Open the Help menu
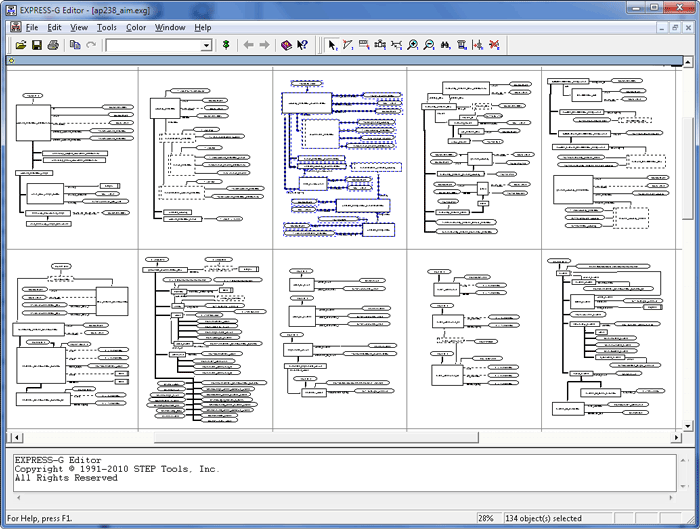700x529 pixels. click(x=203, y=28)
